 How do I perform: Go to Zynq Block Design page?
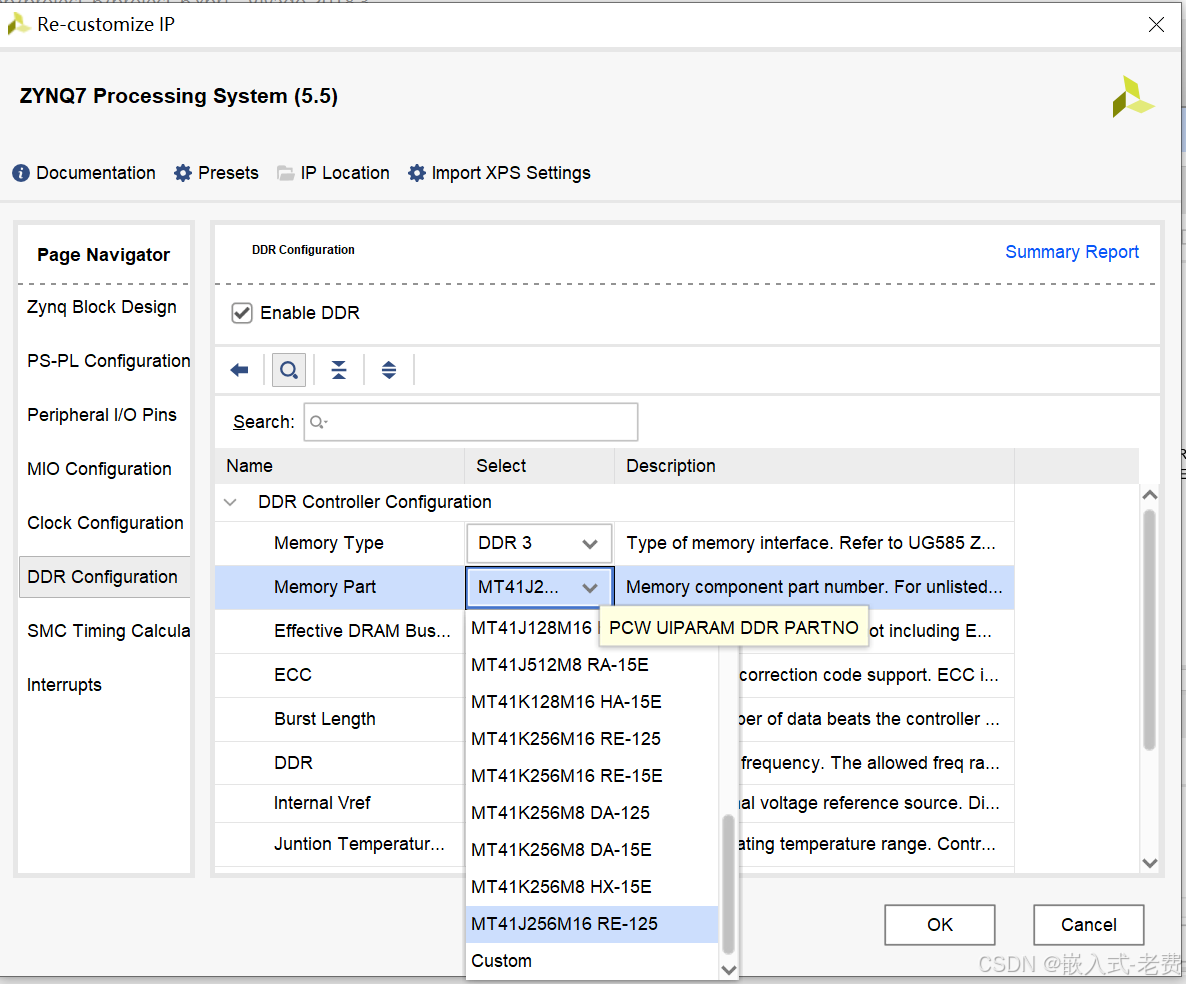pos(102,307)
